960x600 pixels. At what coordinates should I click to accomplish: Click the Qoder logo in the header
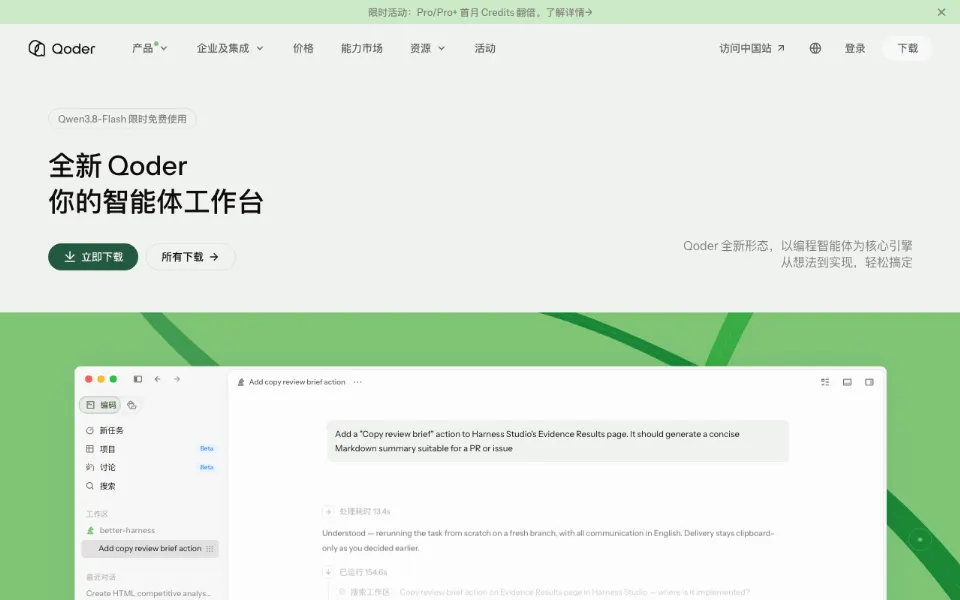coord(62,48)
